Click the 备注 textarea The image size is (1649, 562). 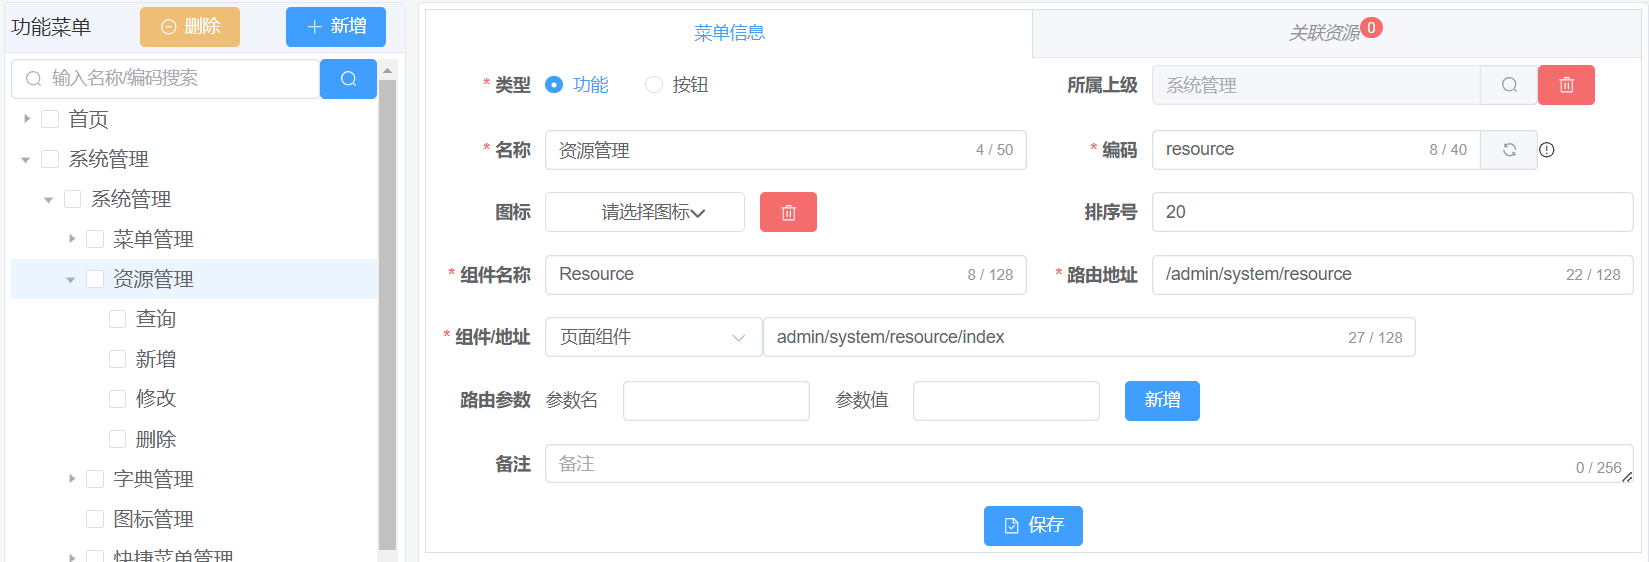click(1089, 464)
